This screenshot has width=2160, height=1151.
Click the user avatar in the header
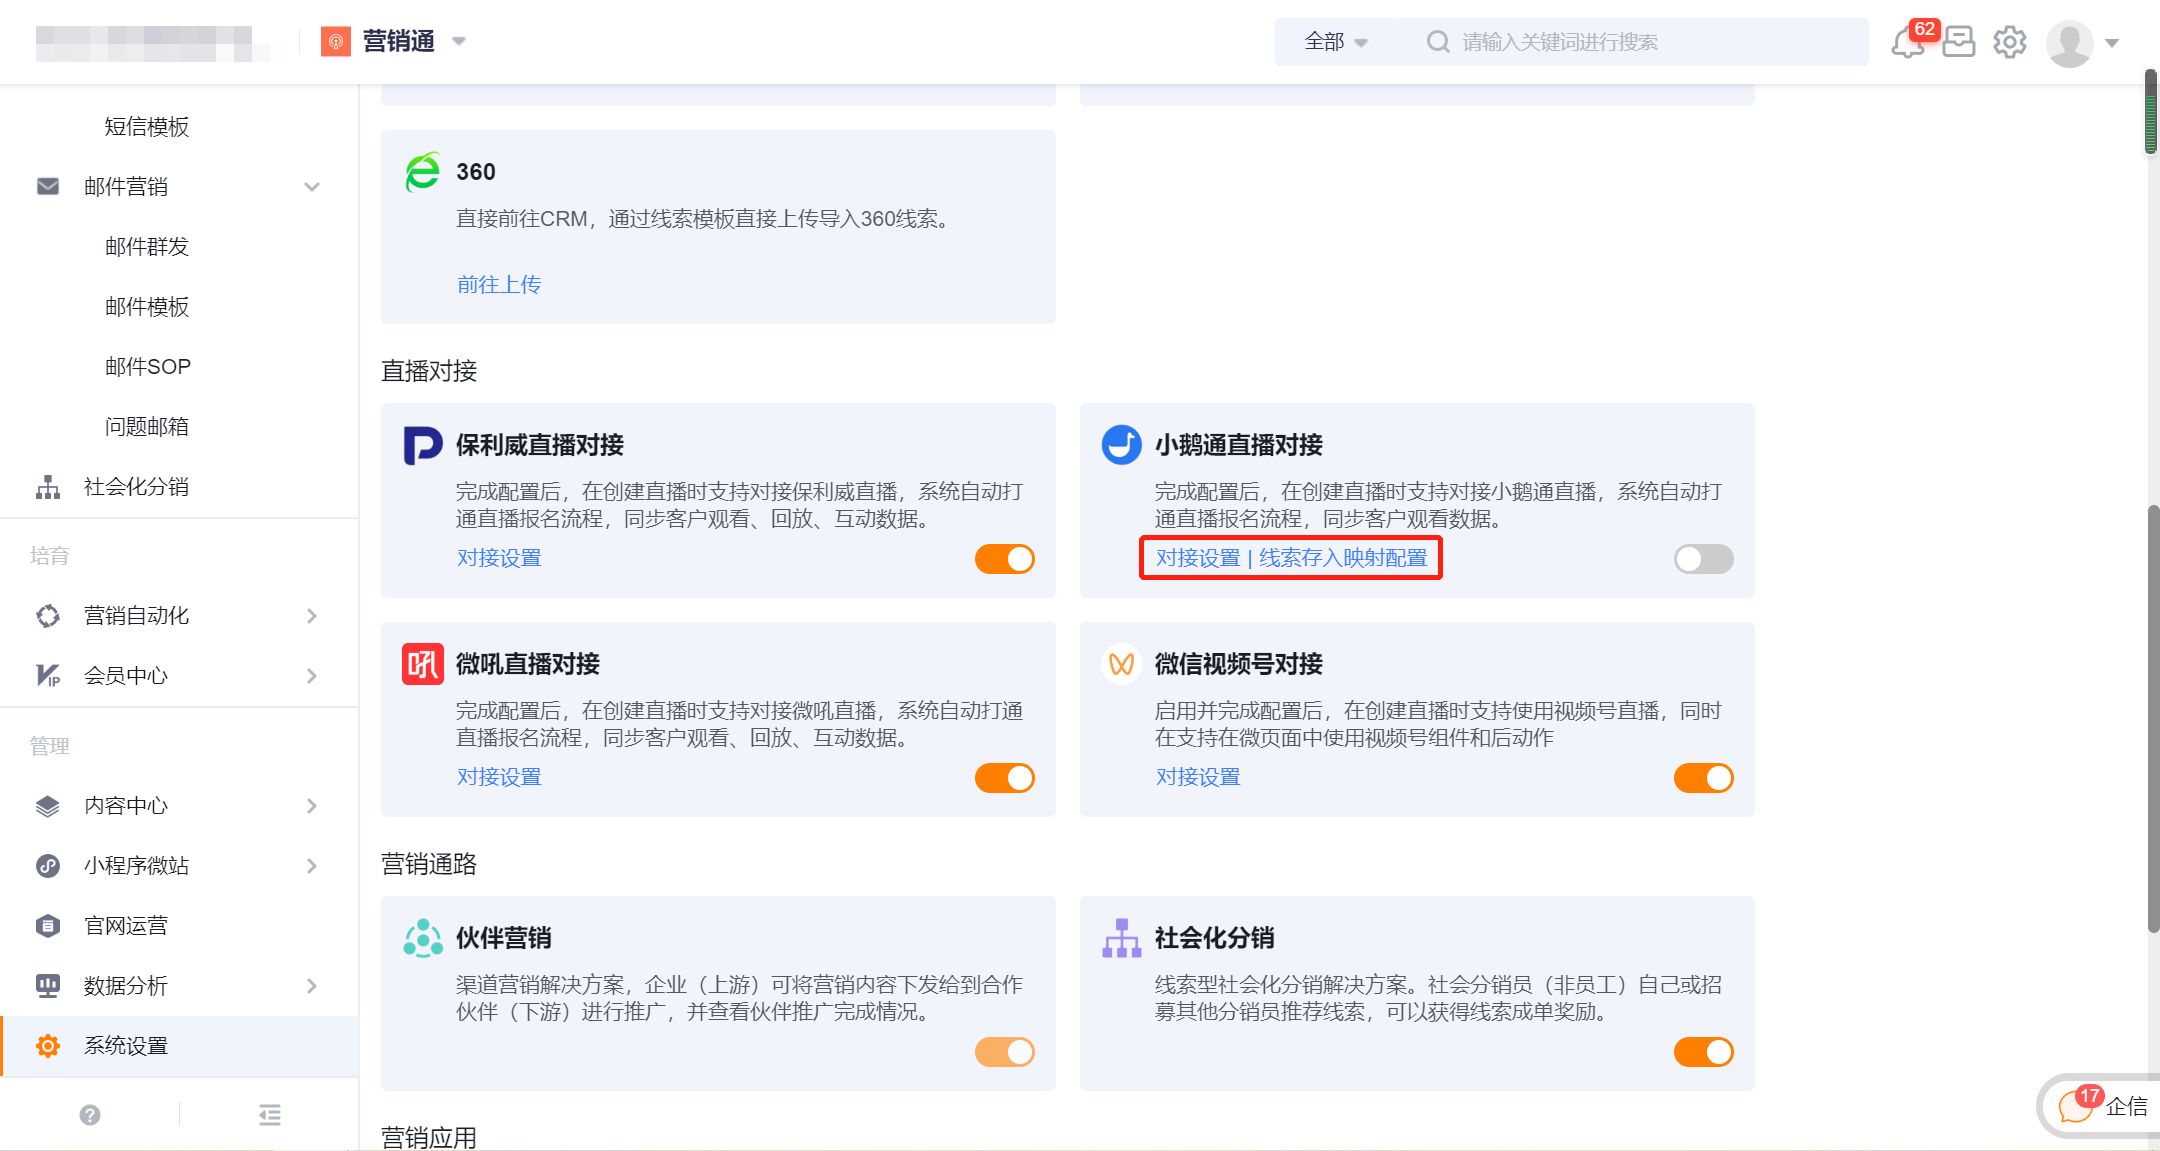point(2070,43)
